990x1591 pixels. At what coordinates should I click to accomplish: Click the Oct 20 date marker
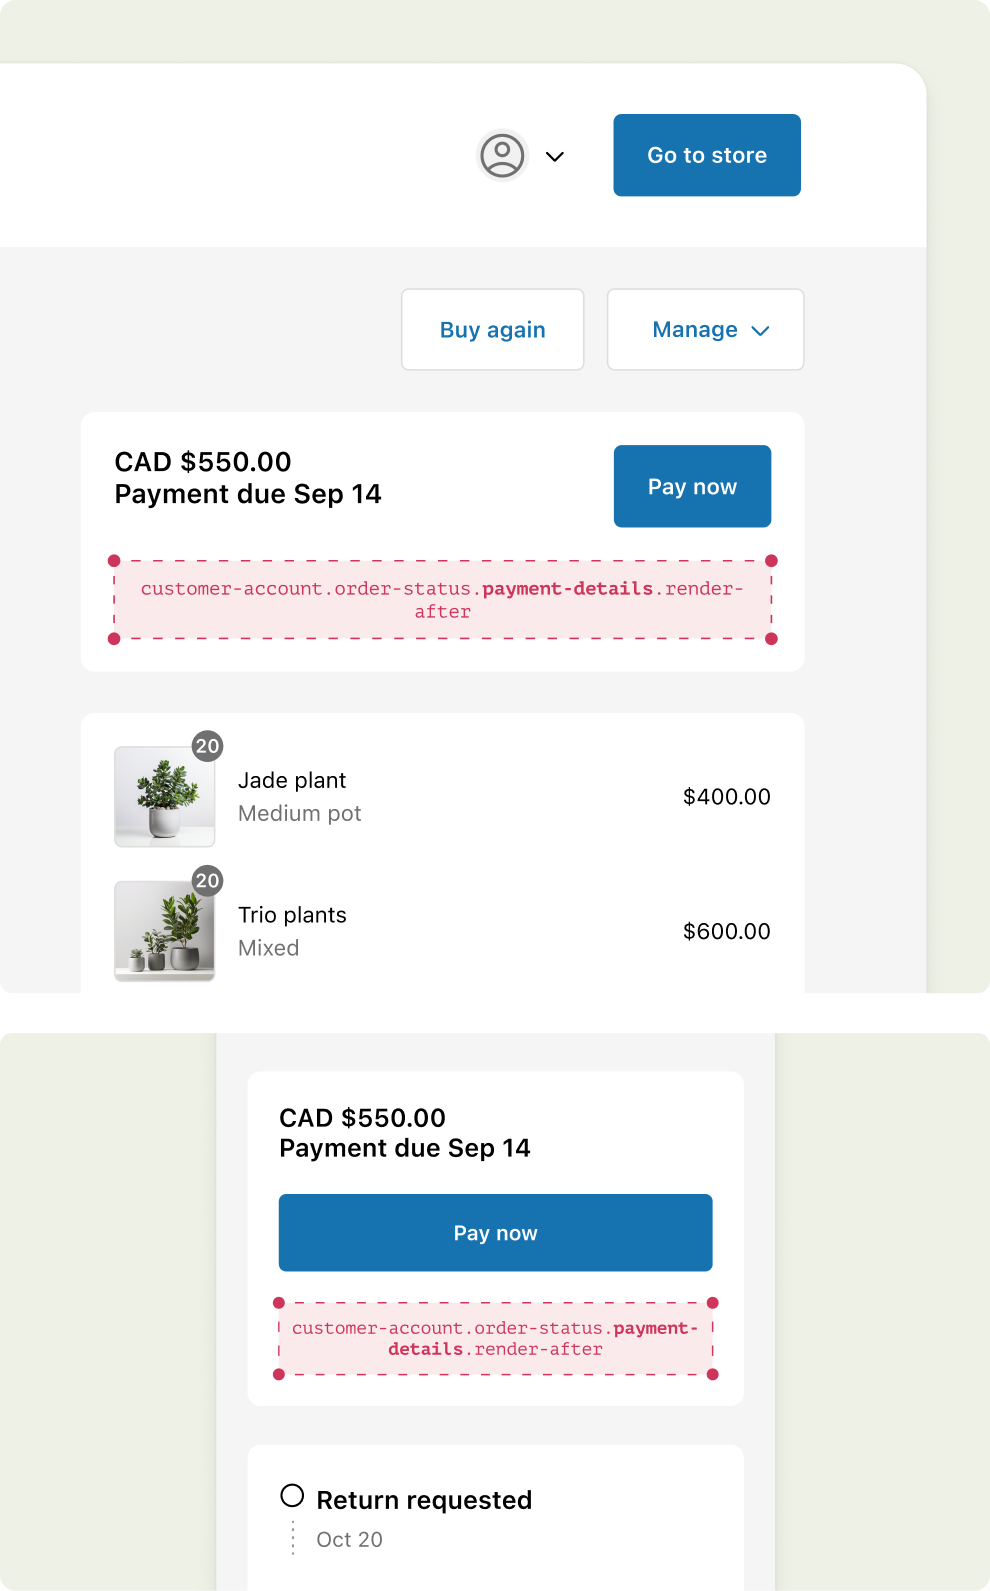click(x=349, y=1539)
